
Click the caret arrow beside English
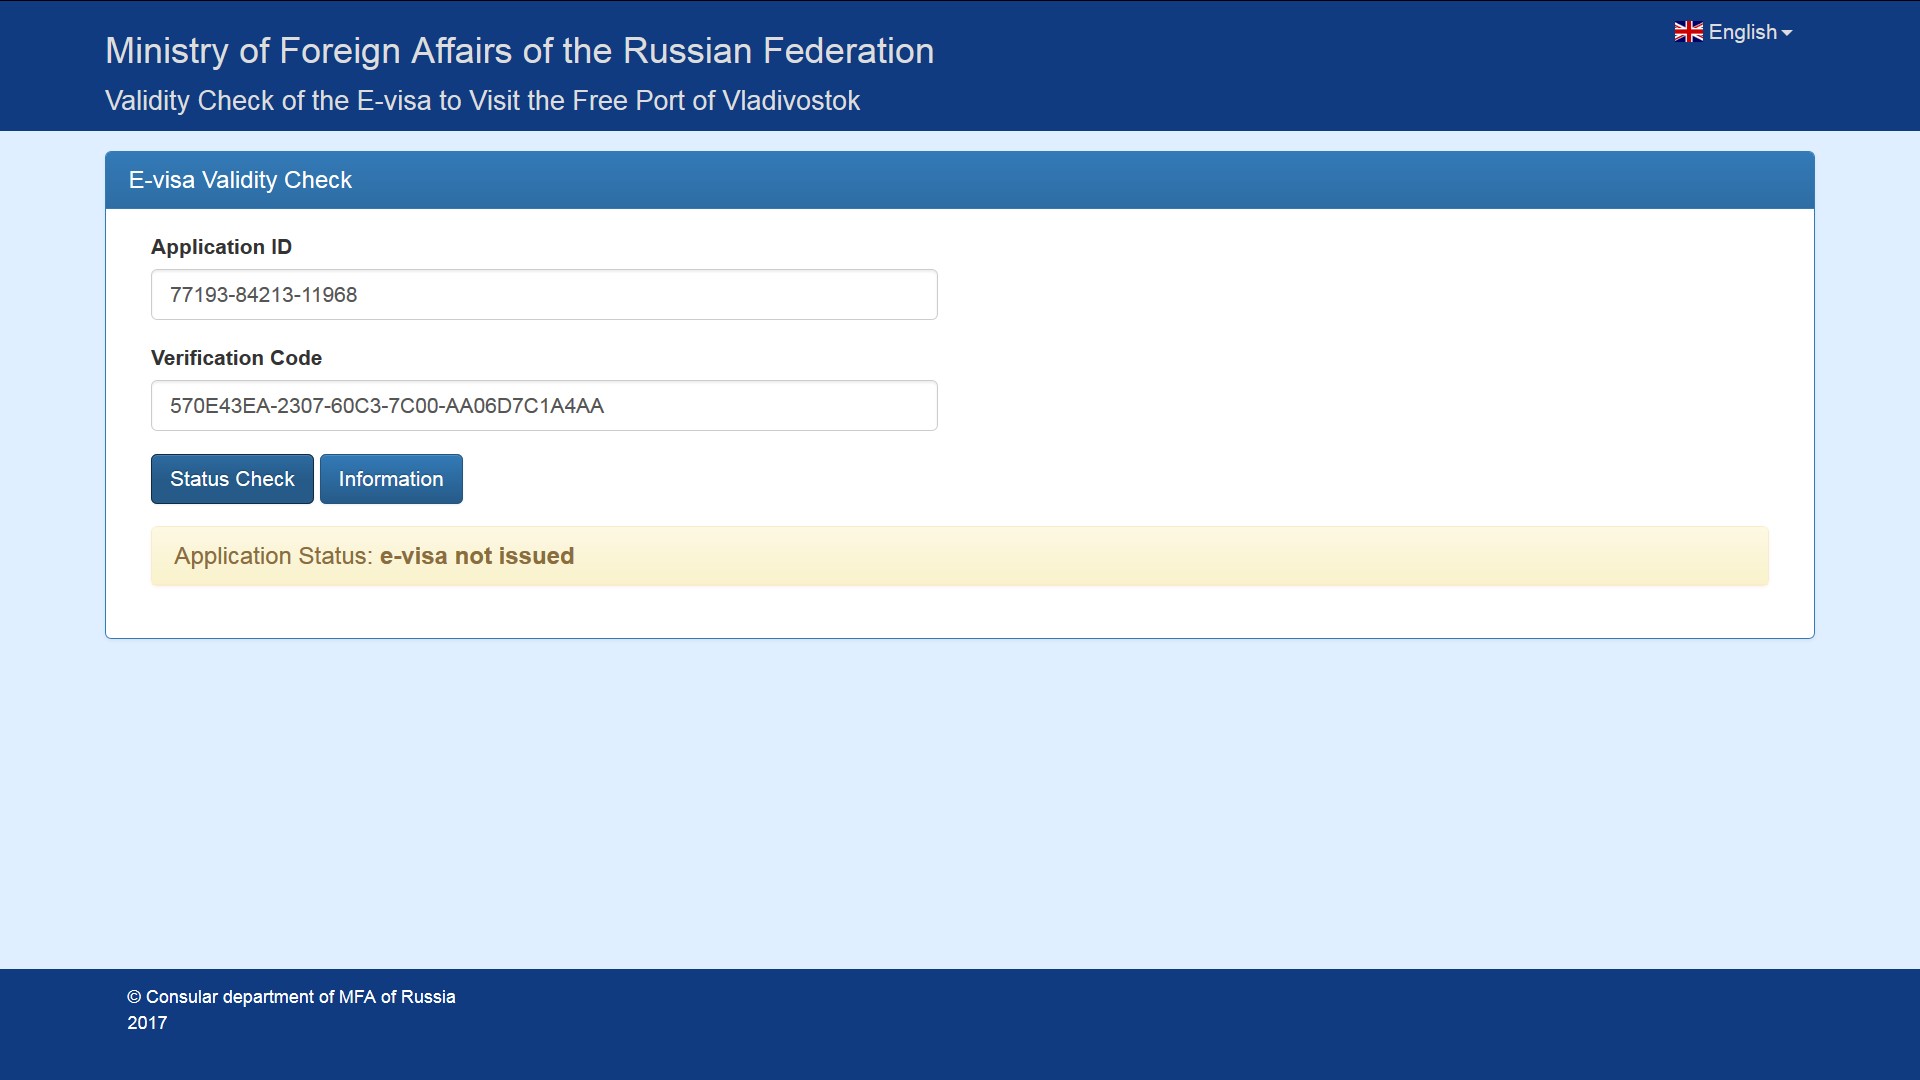1787,33
